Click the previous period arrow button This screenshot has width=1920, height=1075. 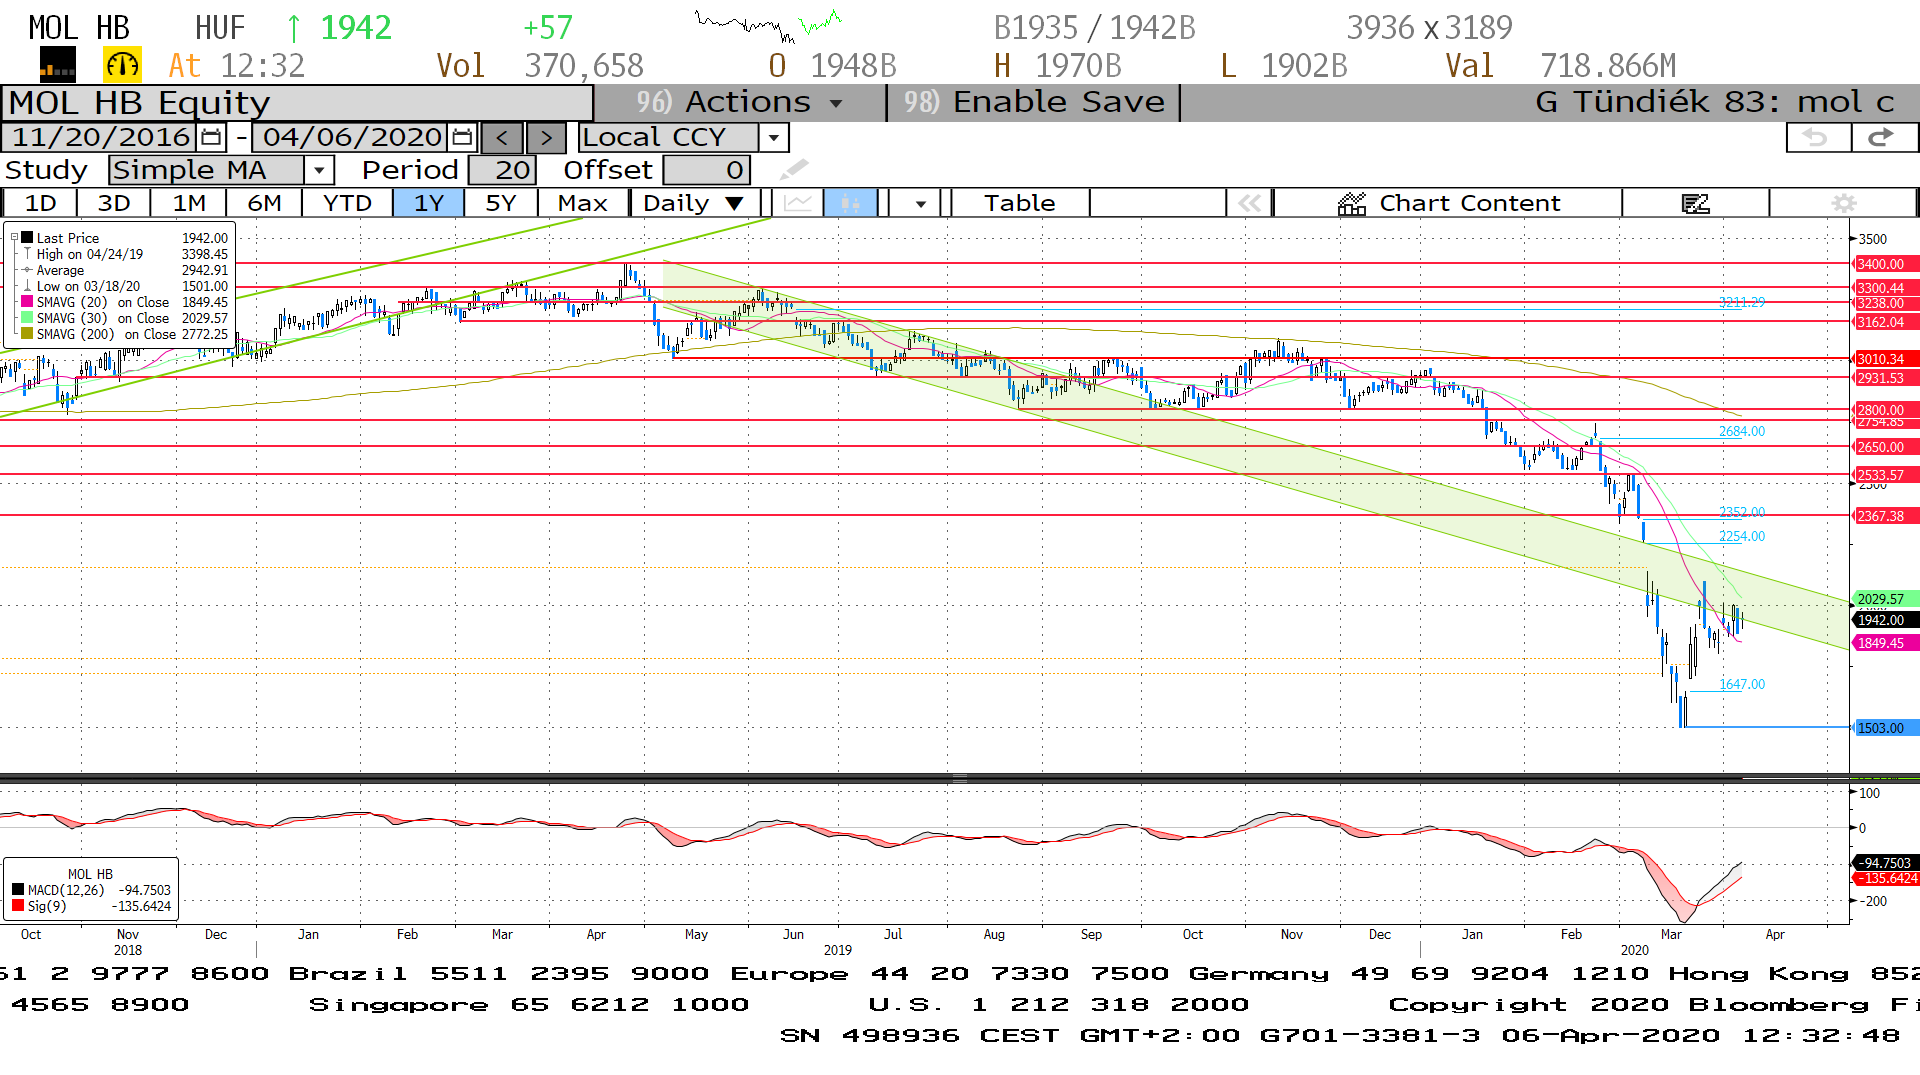click(x=502, y=138)
